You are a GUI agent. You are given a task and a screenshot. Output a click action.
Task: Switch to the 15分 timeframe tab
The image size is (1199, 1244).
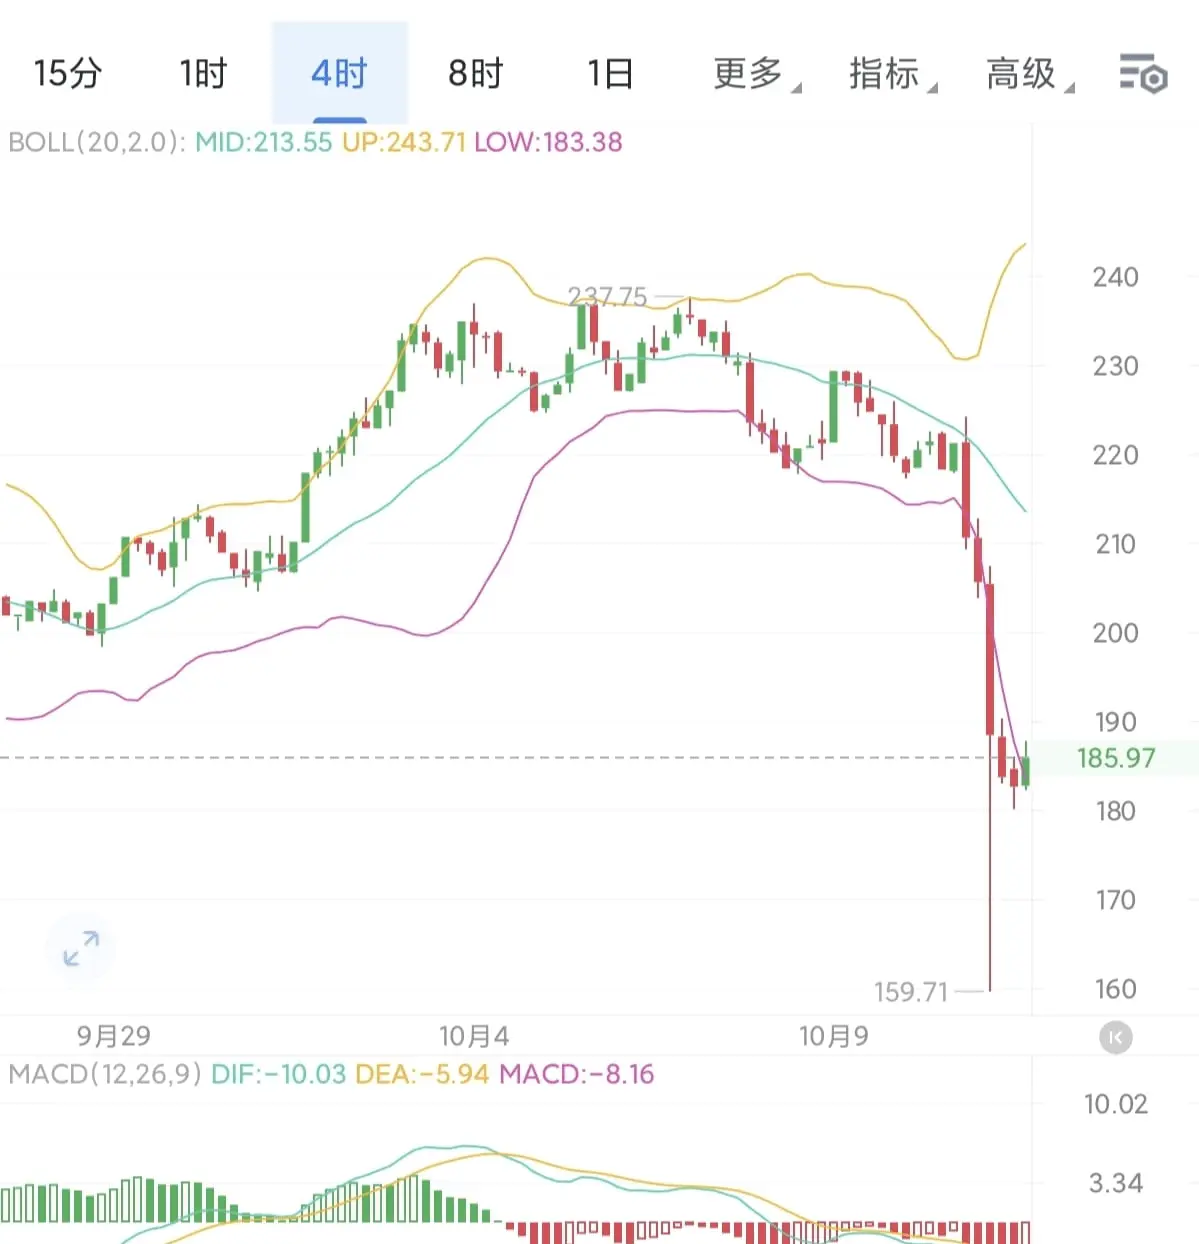tap(68, 73)
